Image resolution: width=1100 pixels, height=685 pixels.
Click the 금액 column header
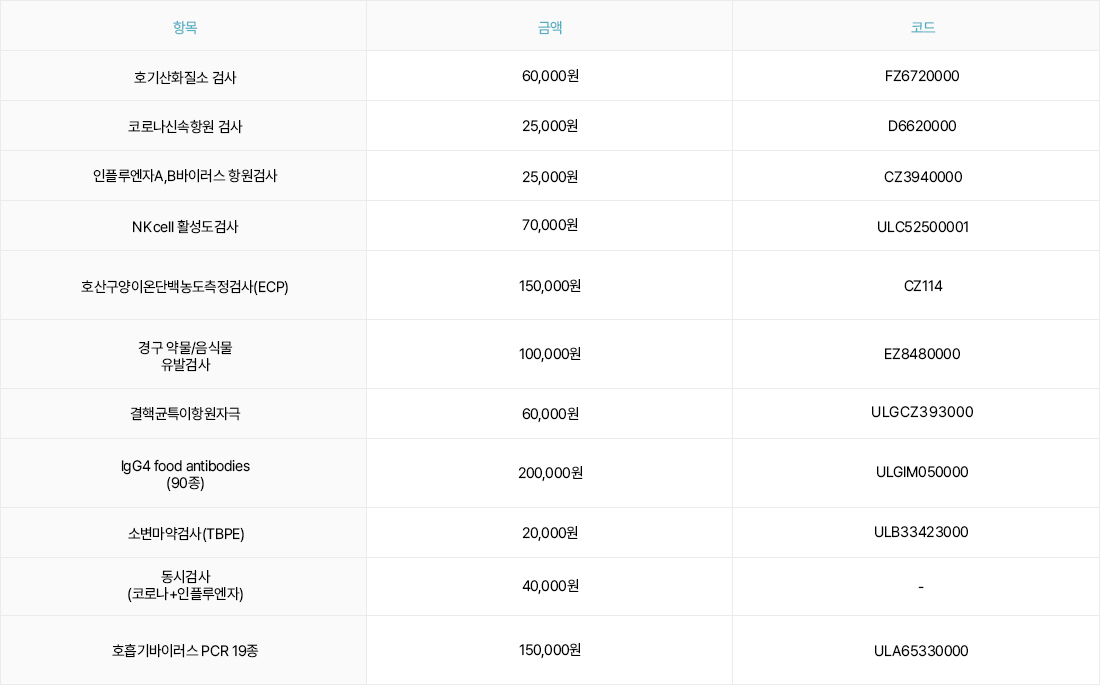click(550, 27)
